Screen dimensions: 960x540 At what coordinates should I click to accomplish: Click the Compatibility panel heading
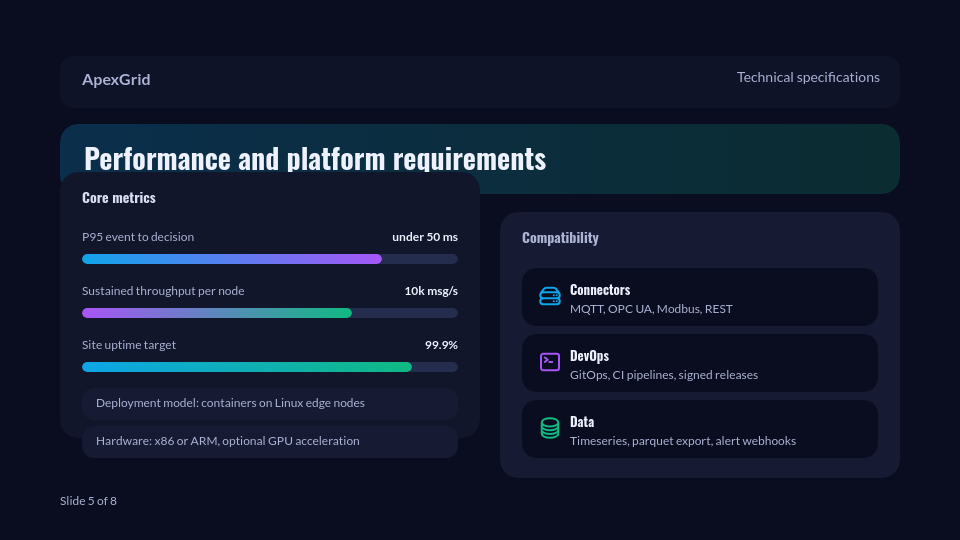[x=560, y=238]
